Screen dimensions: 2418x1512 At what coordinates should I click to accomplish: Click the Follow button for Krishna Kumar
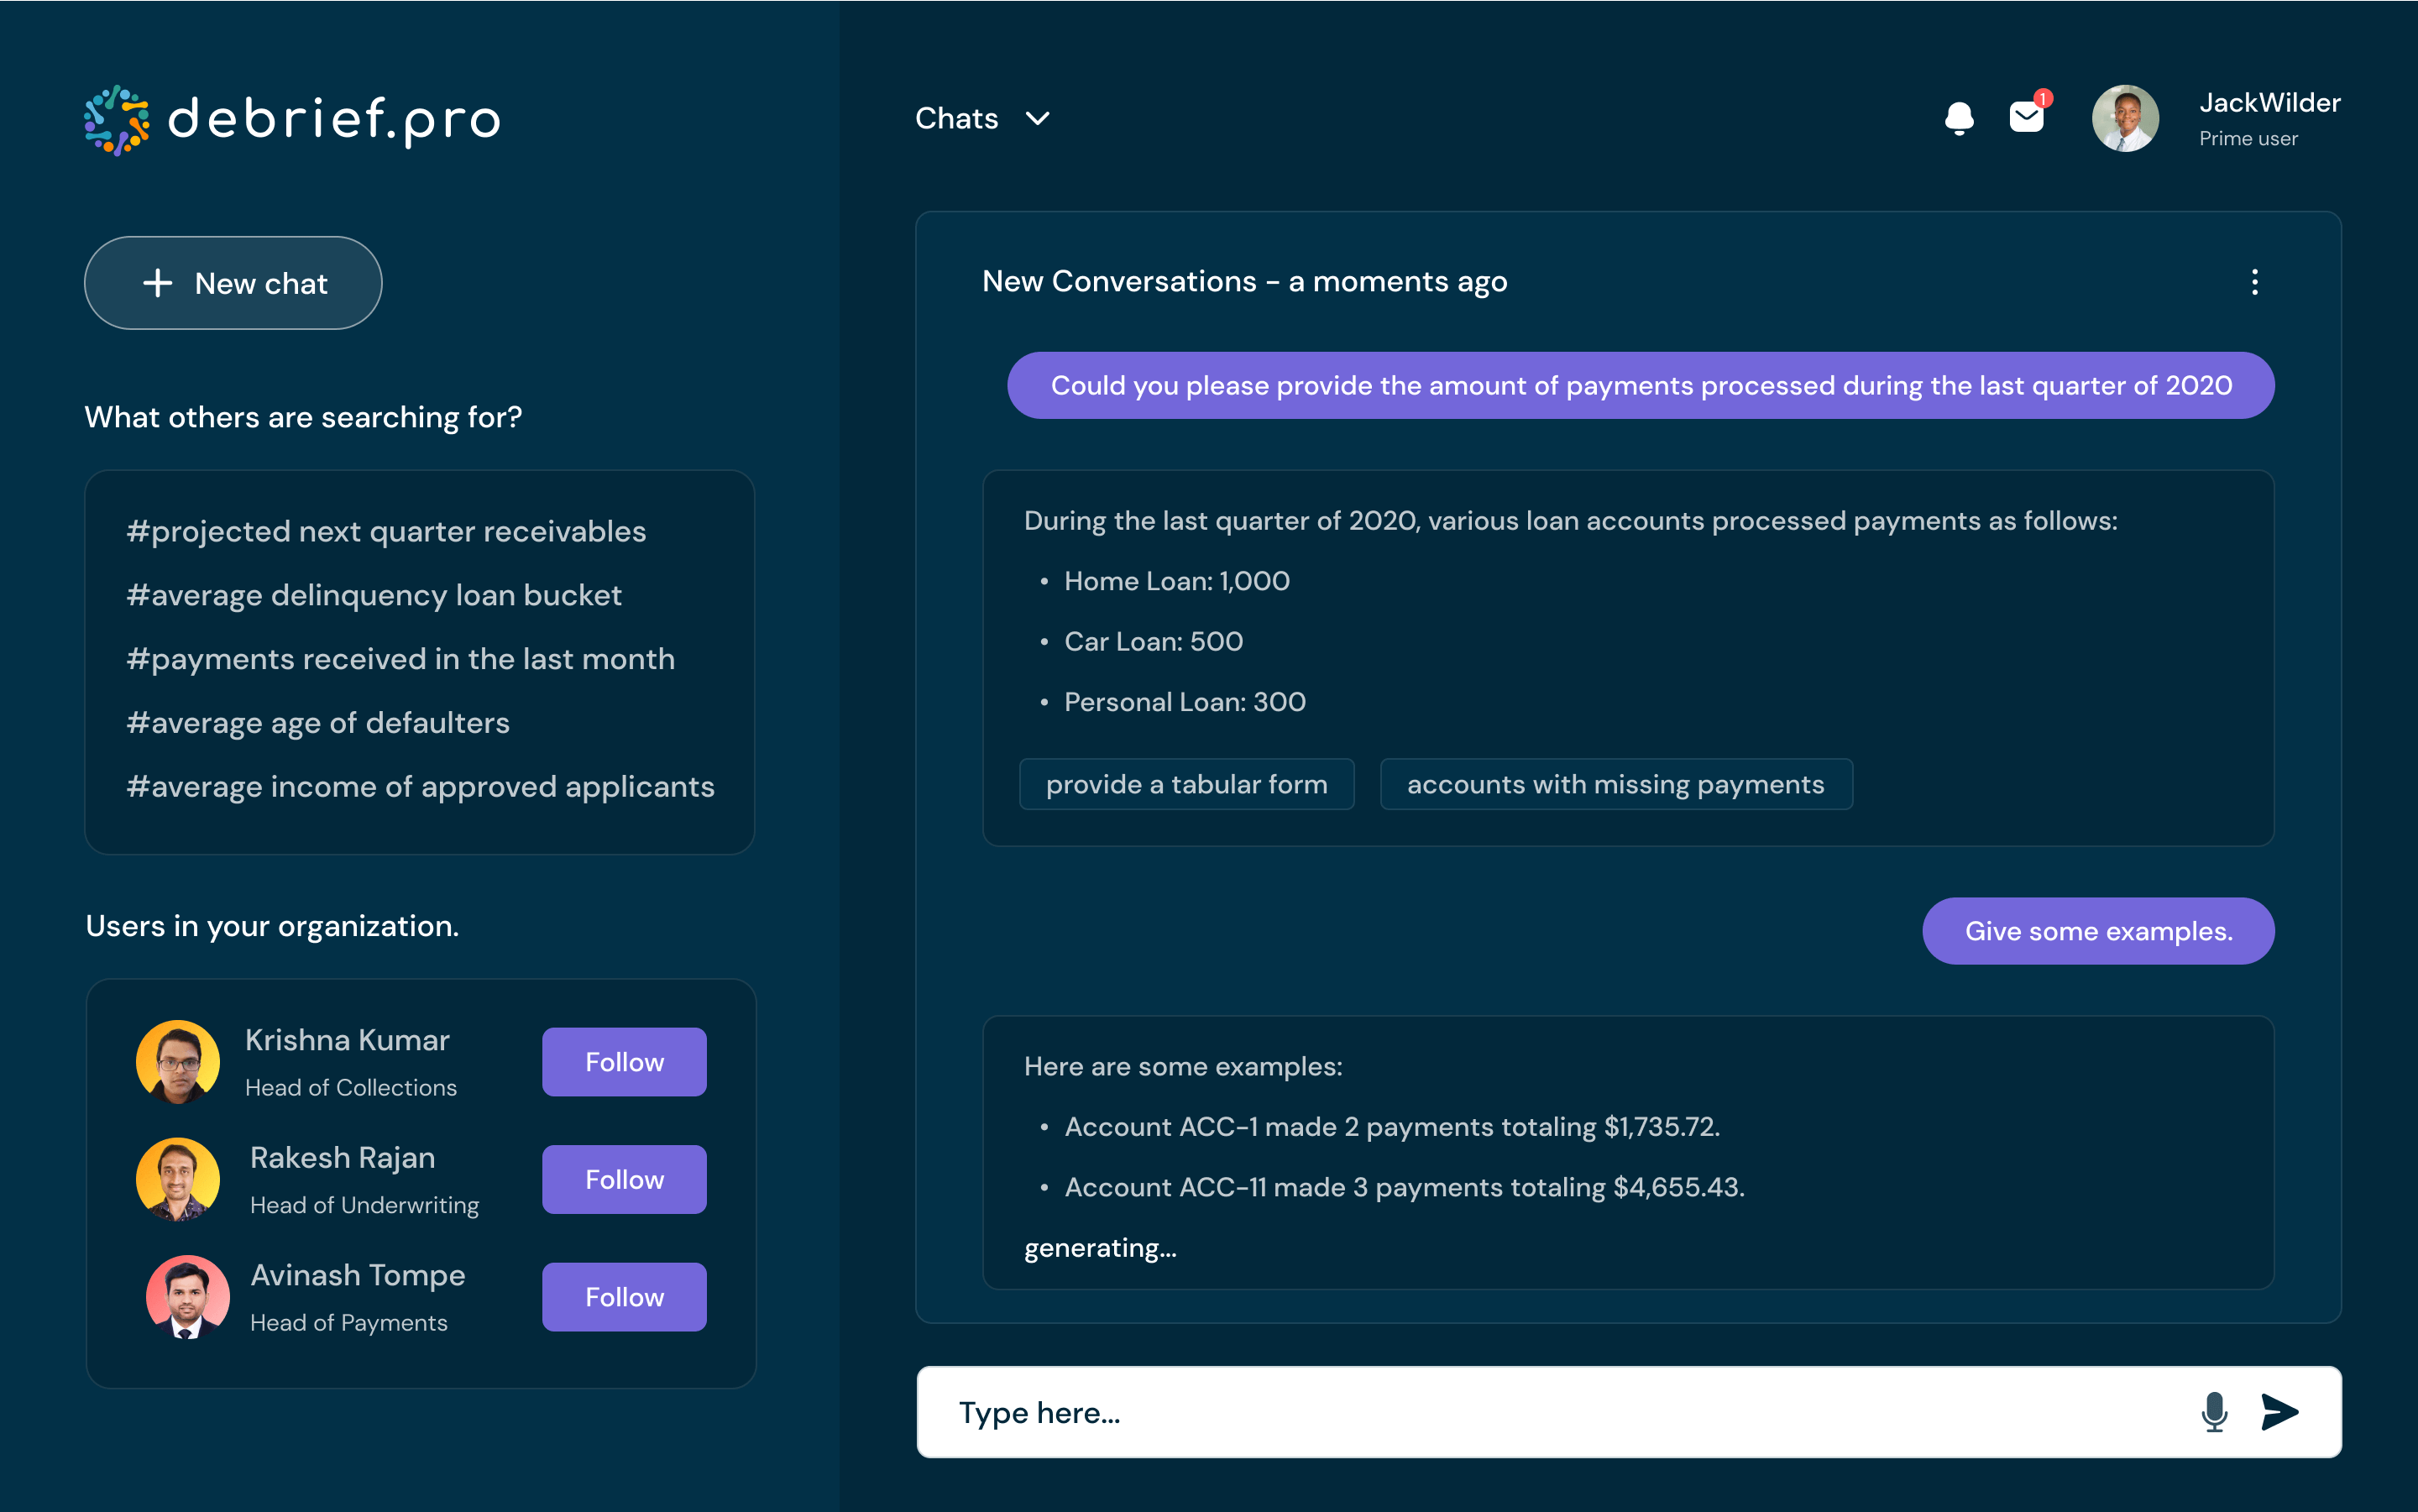624,1061
